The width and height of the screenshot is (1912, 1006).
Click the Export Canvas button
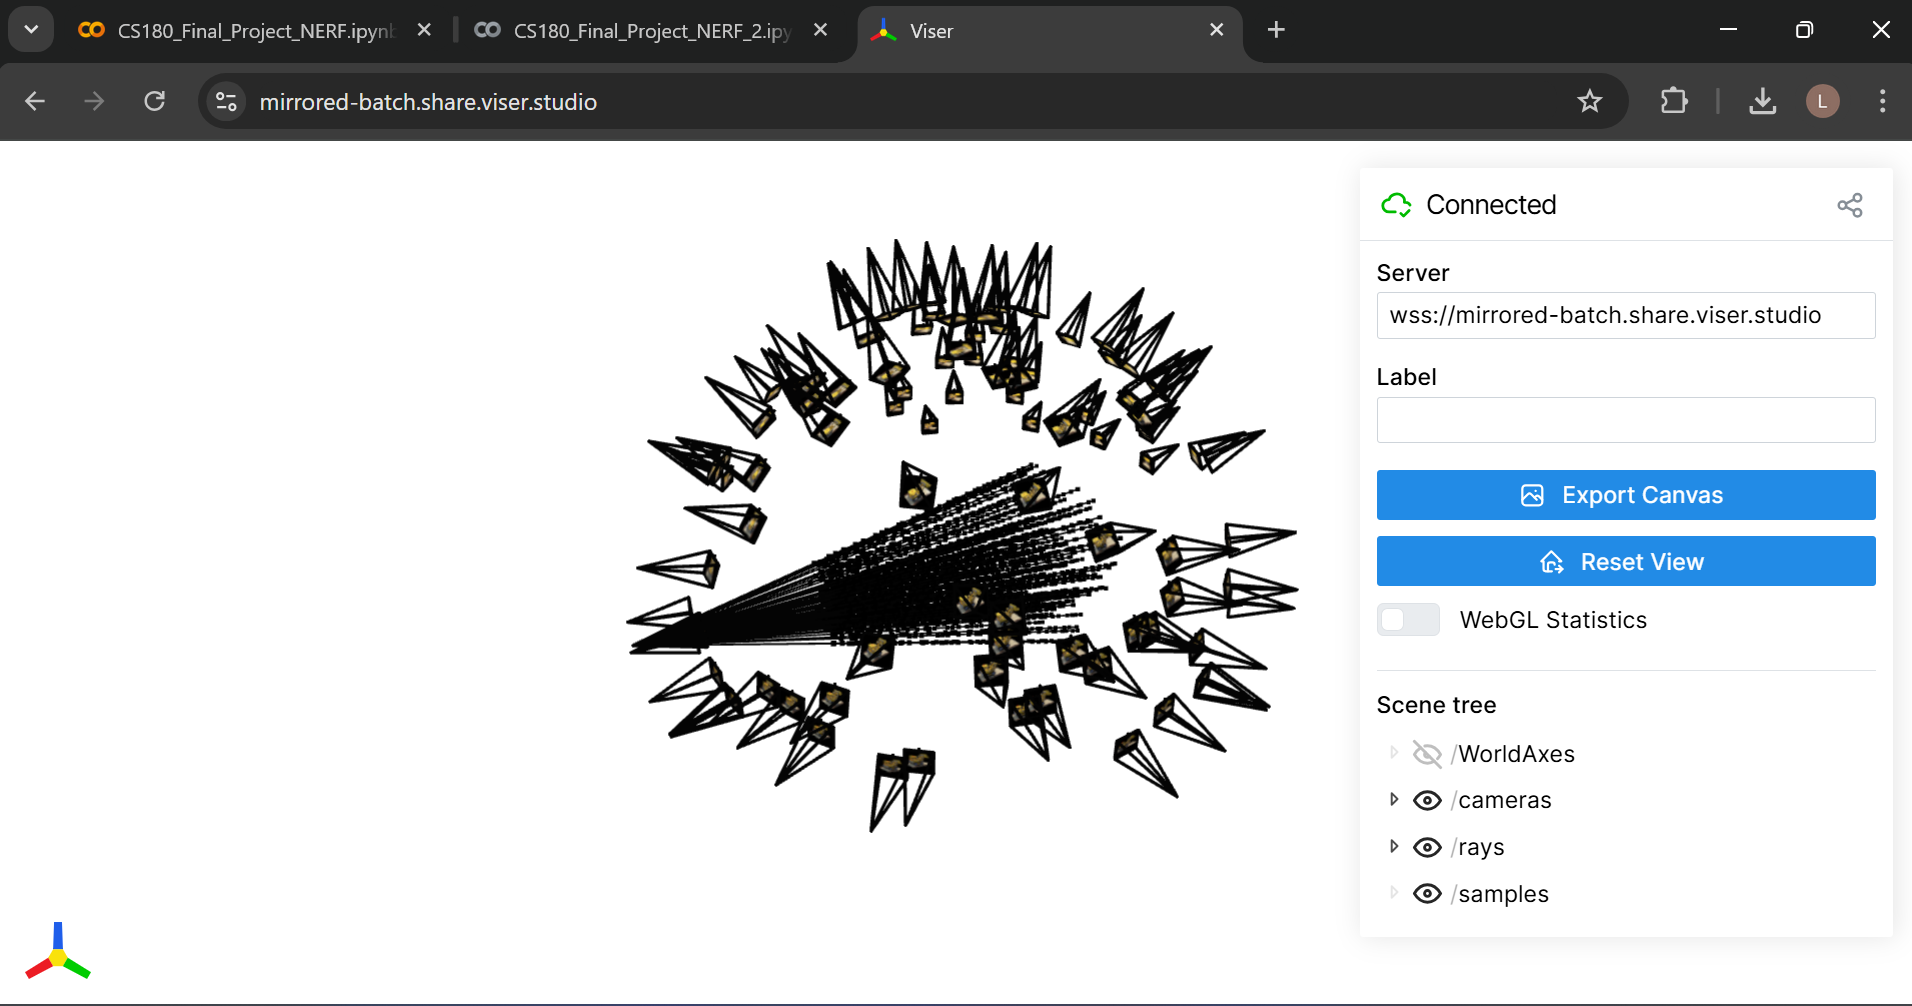coord(1625,495)
